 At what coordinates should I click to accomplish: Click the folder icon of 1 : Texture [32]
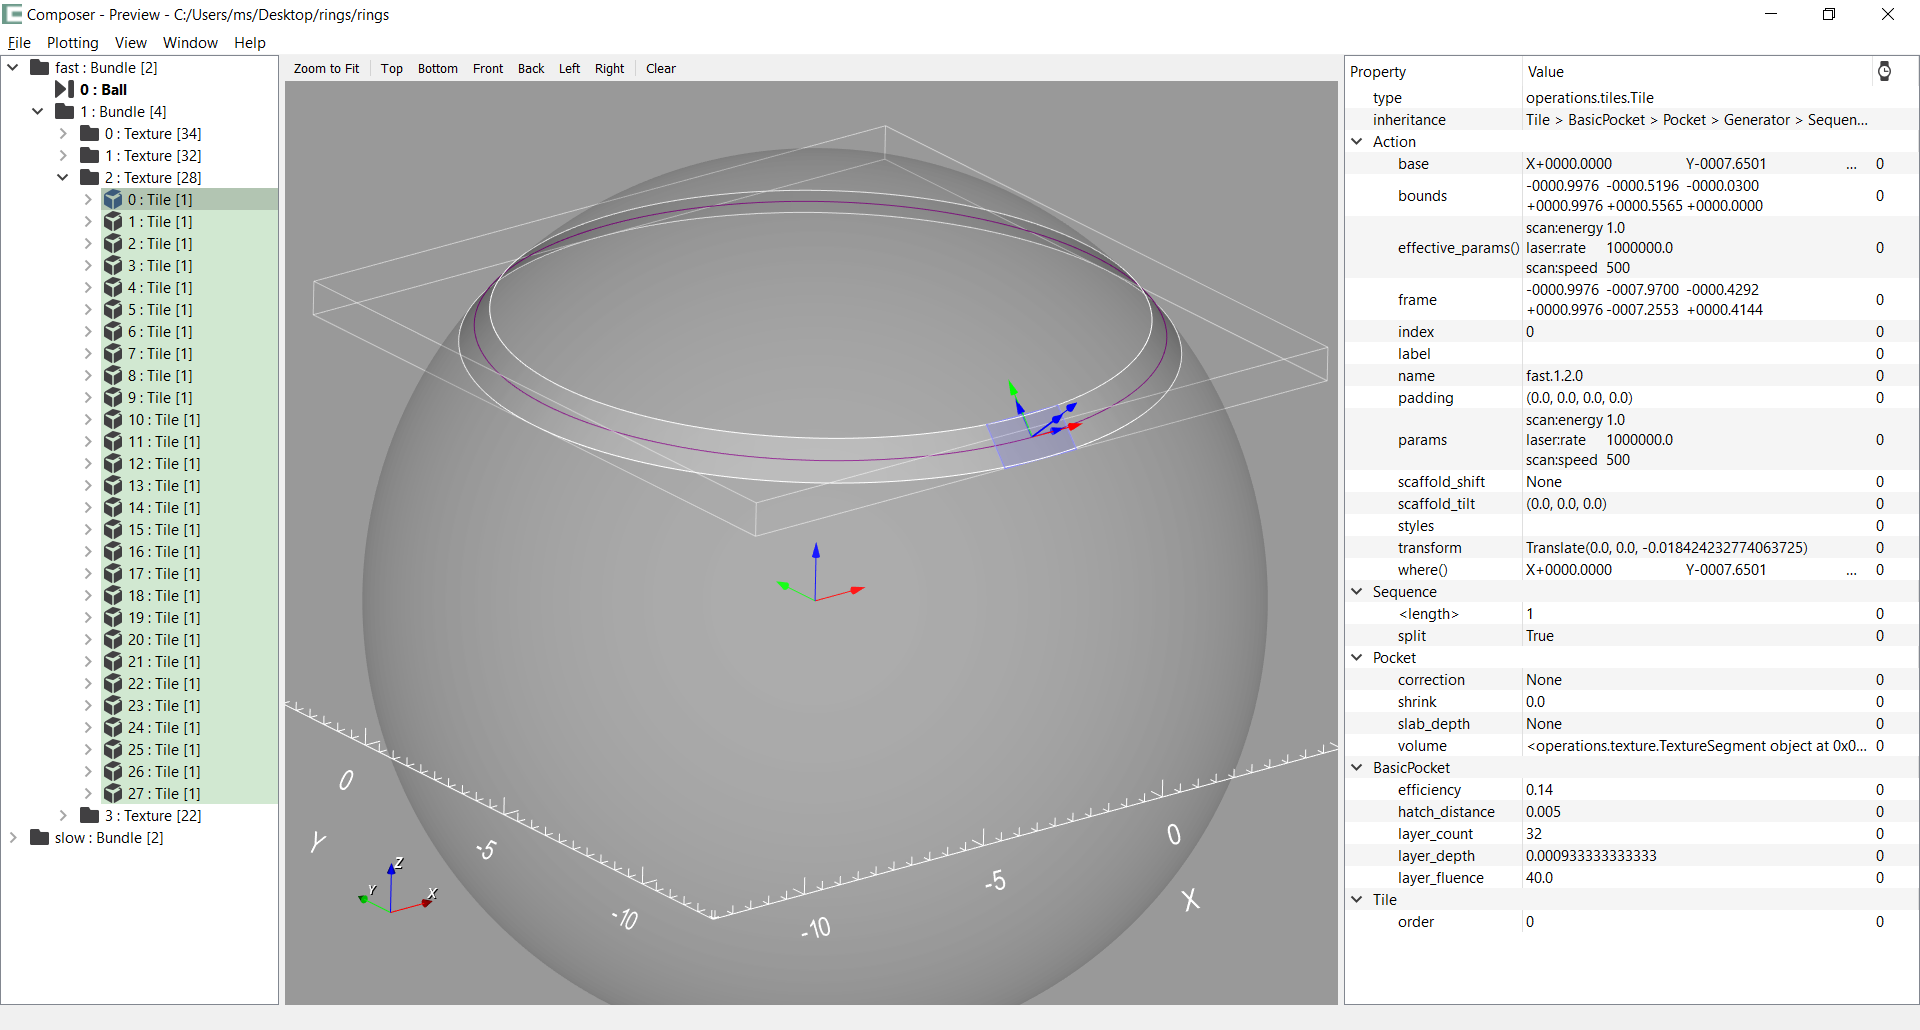coord(90,155)
